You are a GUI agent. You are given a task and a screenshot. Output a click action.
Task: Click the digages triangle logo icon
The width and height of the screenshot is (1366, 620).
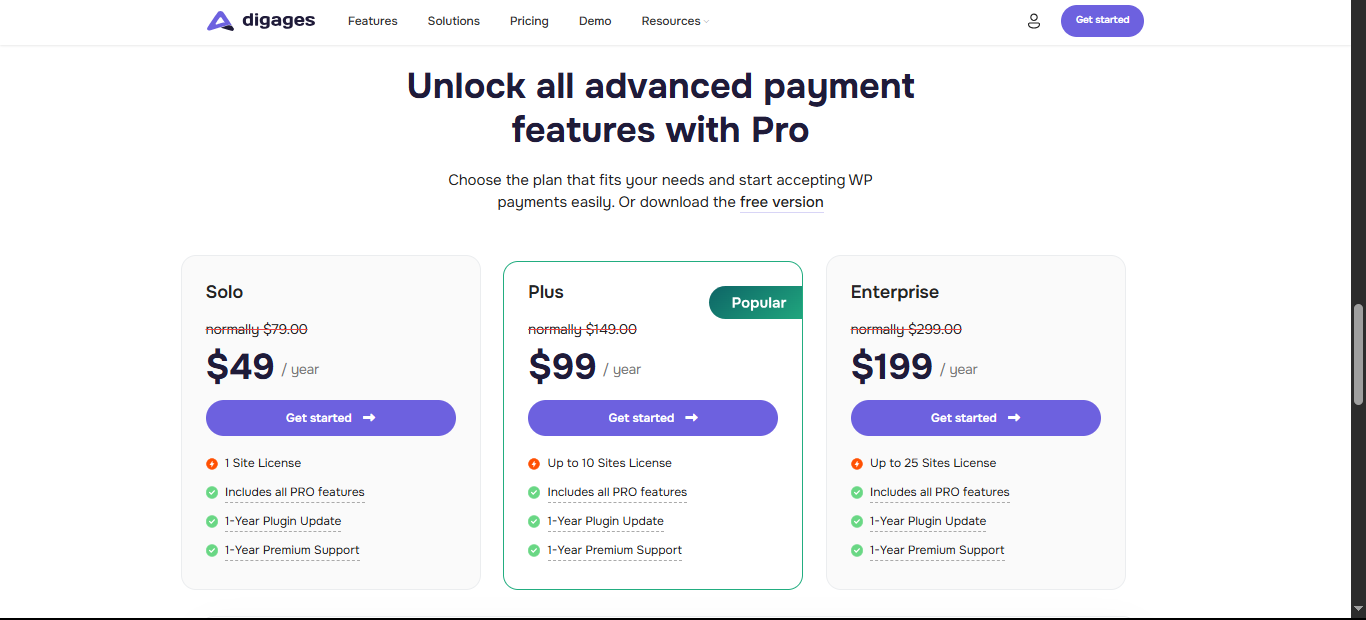pyautogui.click(x=218, y=20)
